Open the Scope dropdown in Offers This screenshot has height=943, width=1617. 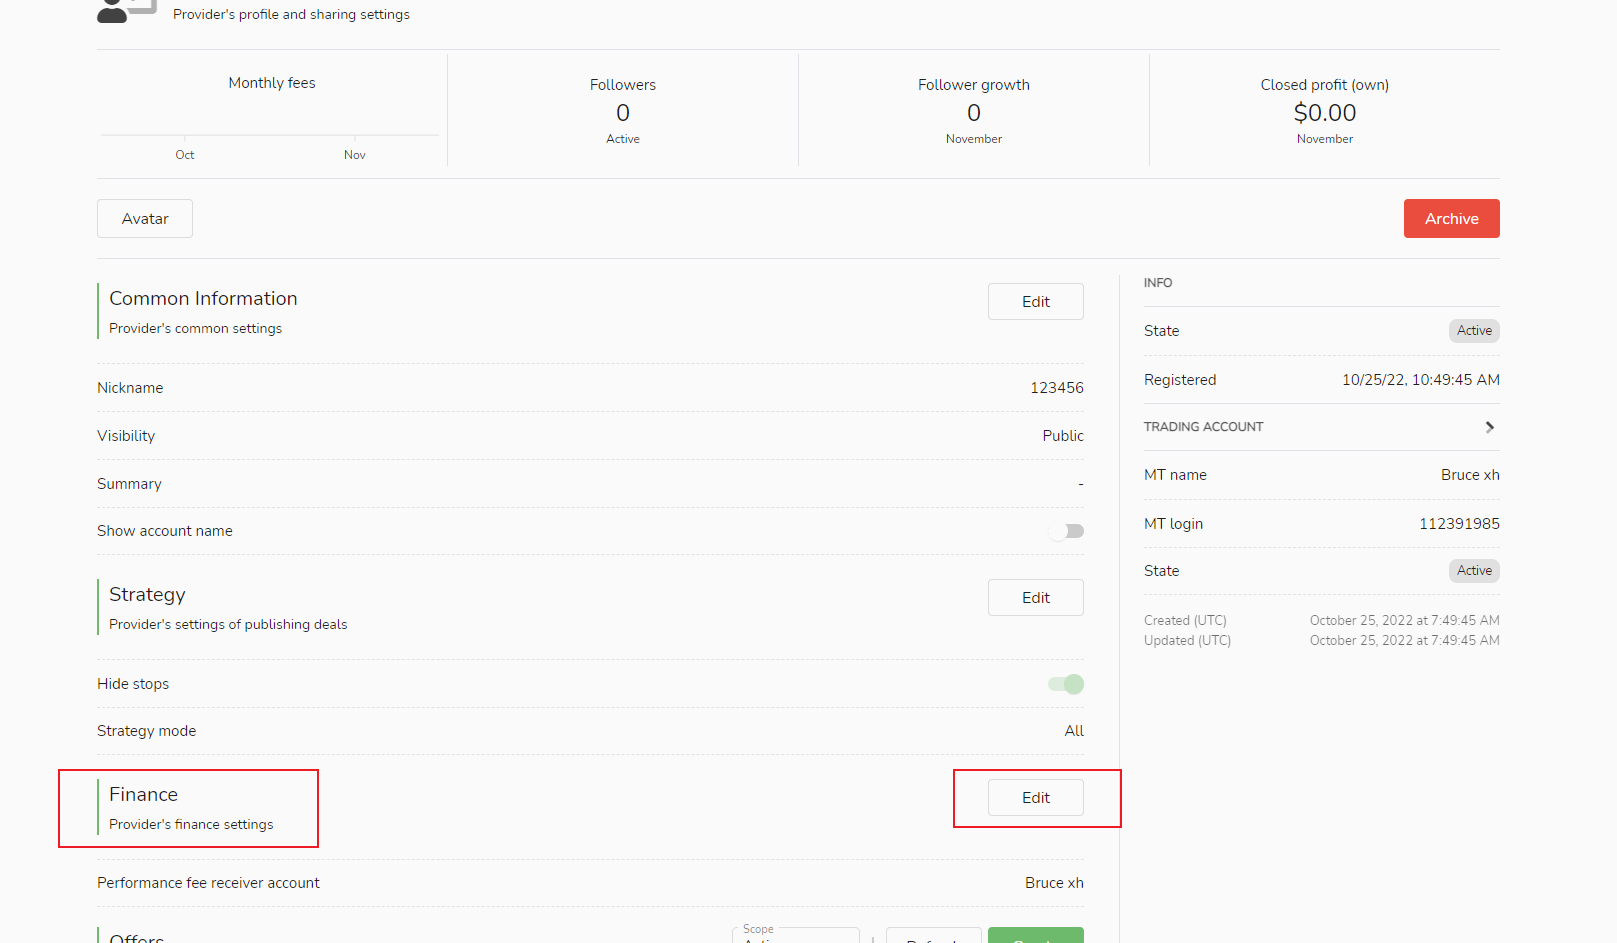795,936
